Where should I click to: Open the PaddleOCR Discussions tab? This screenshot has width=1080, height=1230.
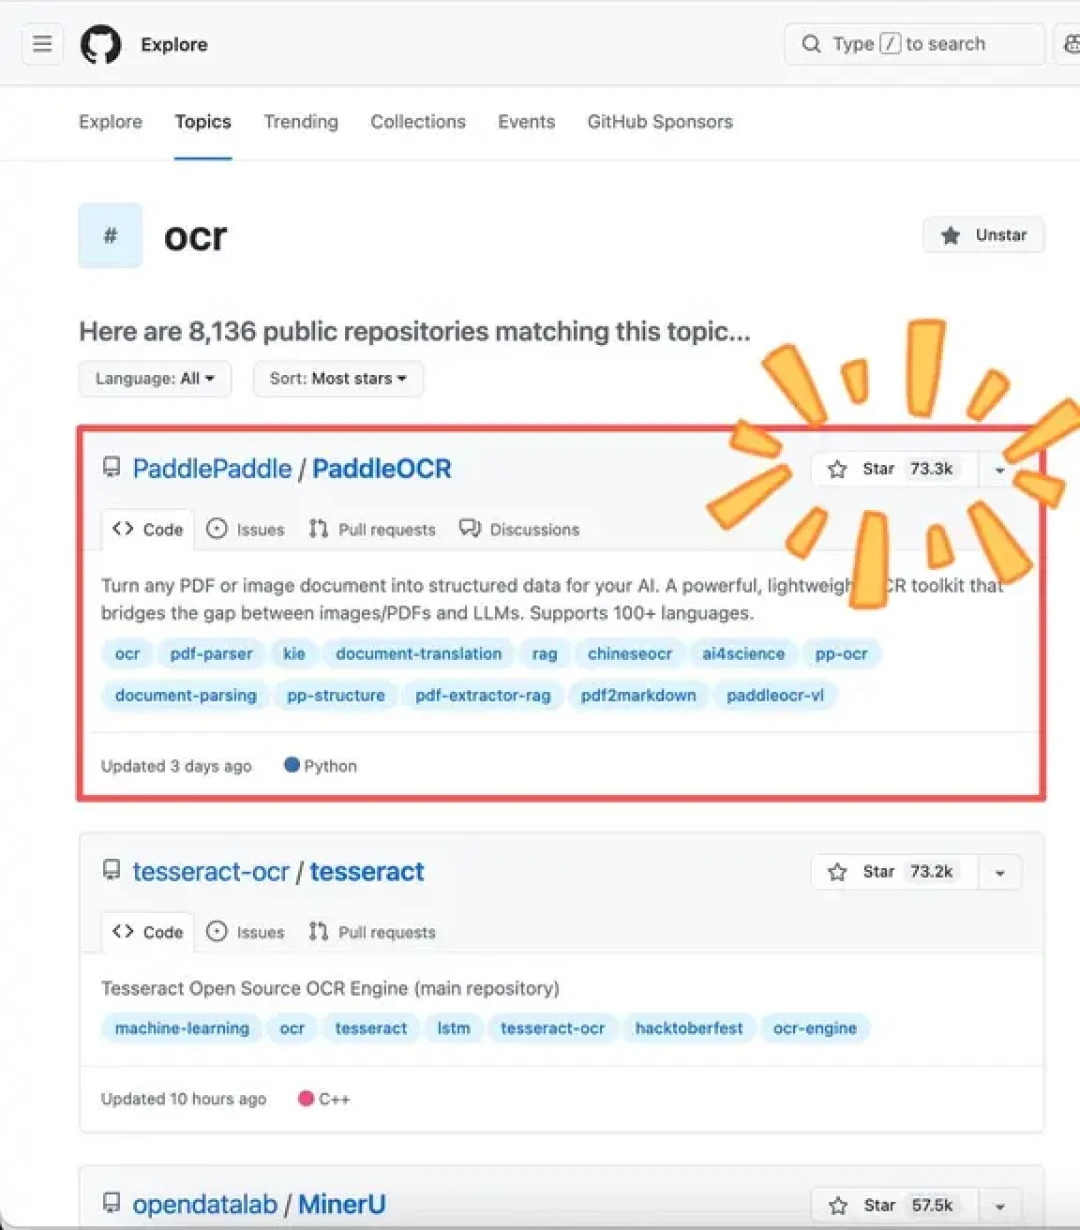click(519, 529)
